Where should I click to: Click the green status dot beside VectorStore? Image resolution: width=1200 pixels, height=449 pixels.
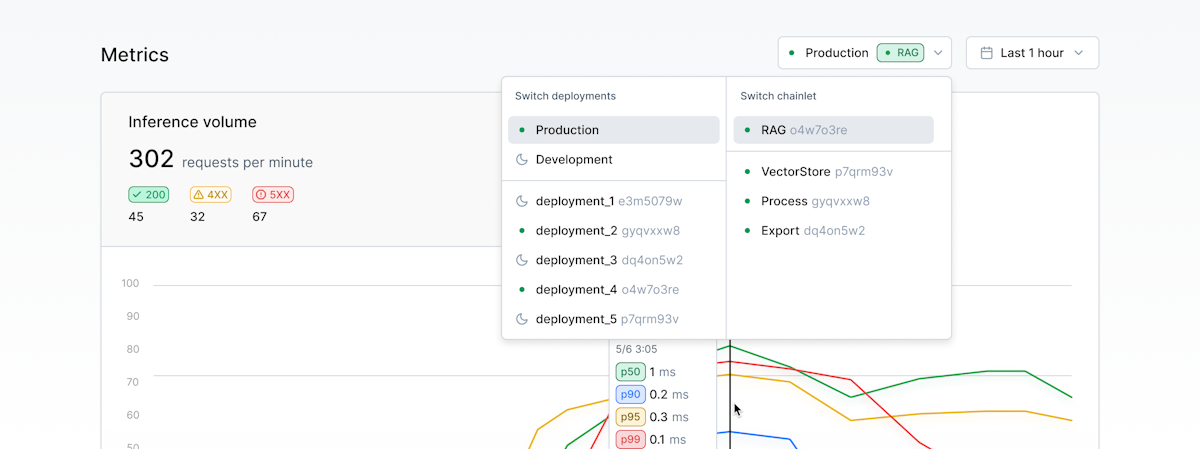747,172
